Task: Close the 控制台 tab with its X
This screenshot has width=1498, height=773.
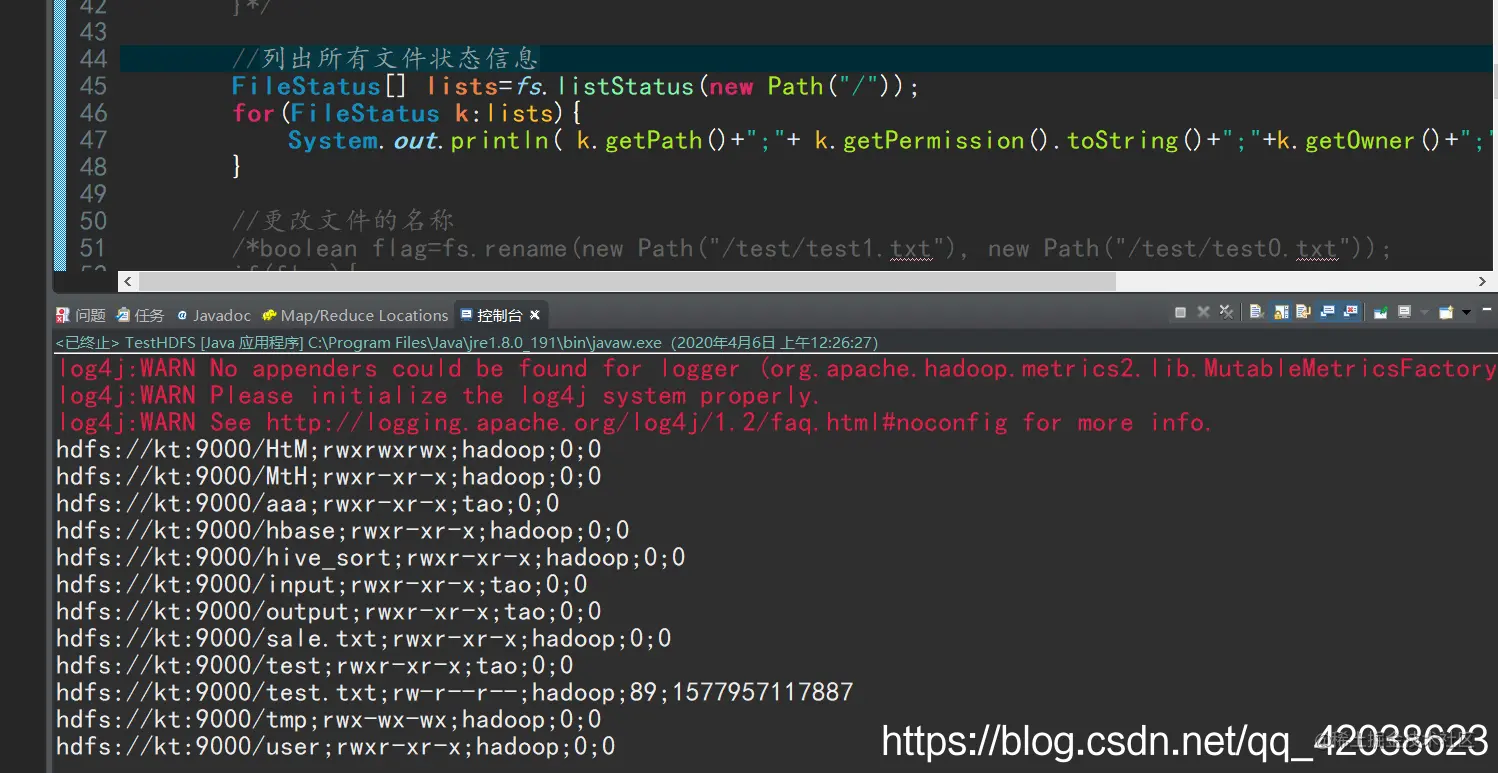Action: pos(535,315)
